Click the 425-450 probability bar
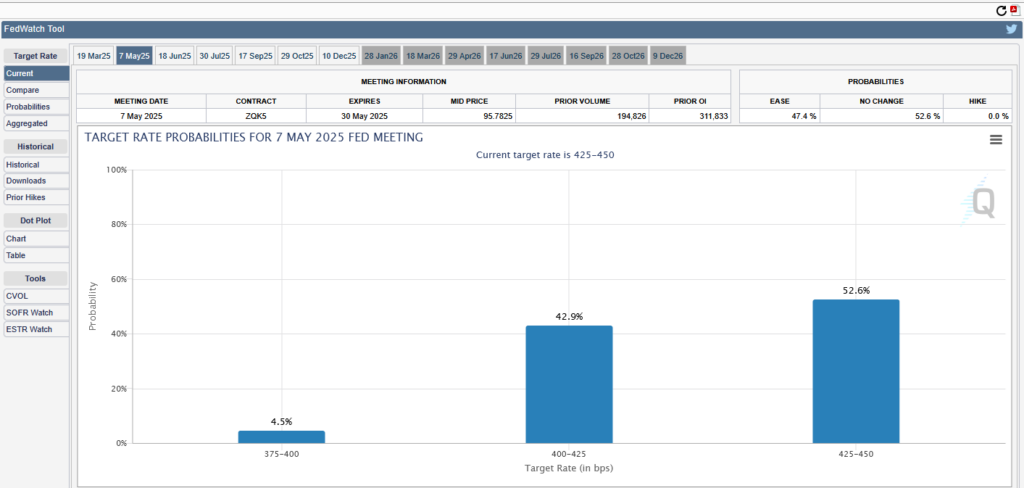The width and height of the screenshot is (1024, 488). pos(855,371)
